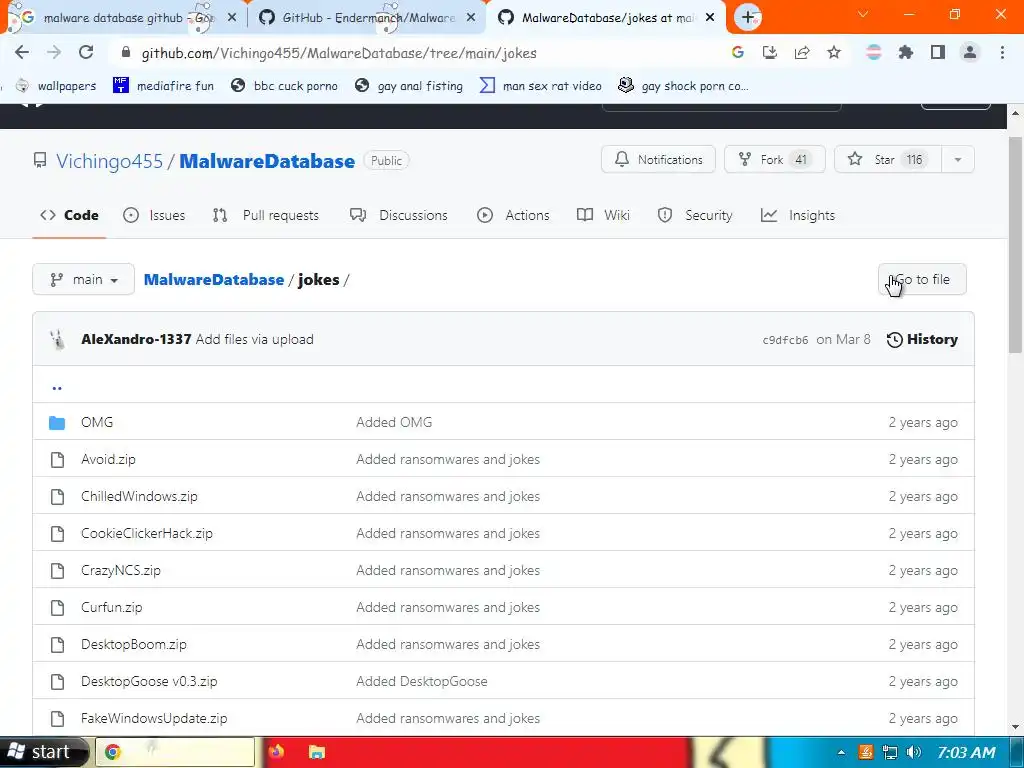Open Curfun.zip file

(x=112, y=607)
